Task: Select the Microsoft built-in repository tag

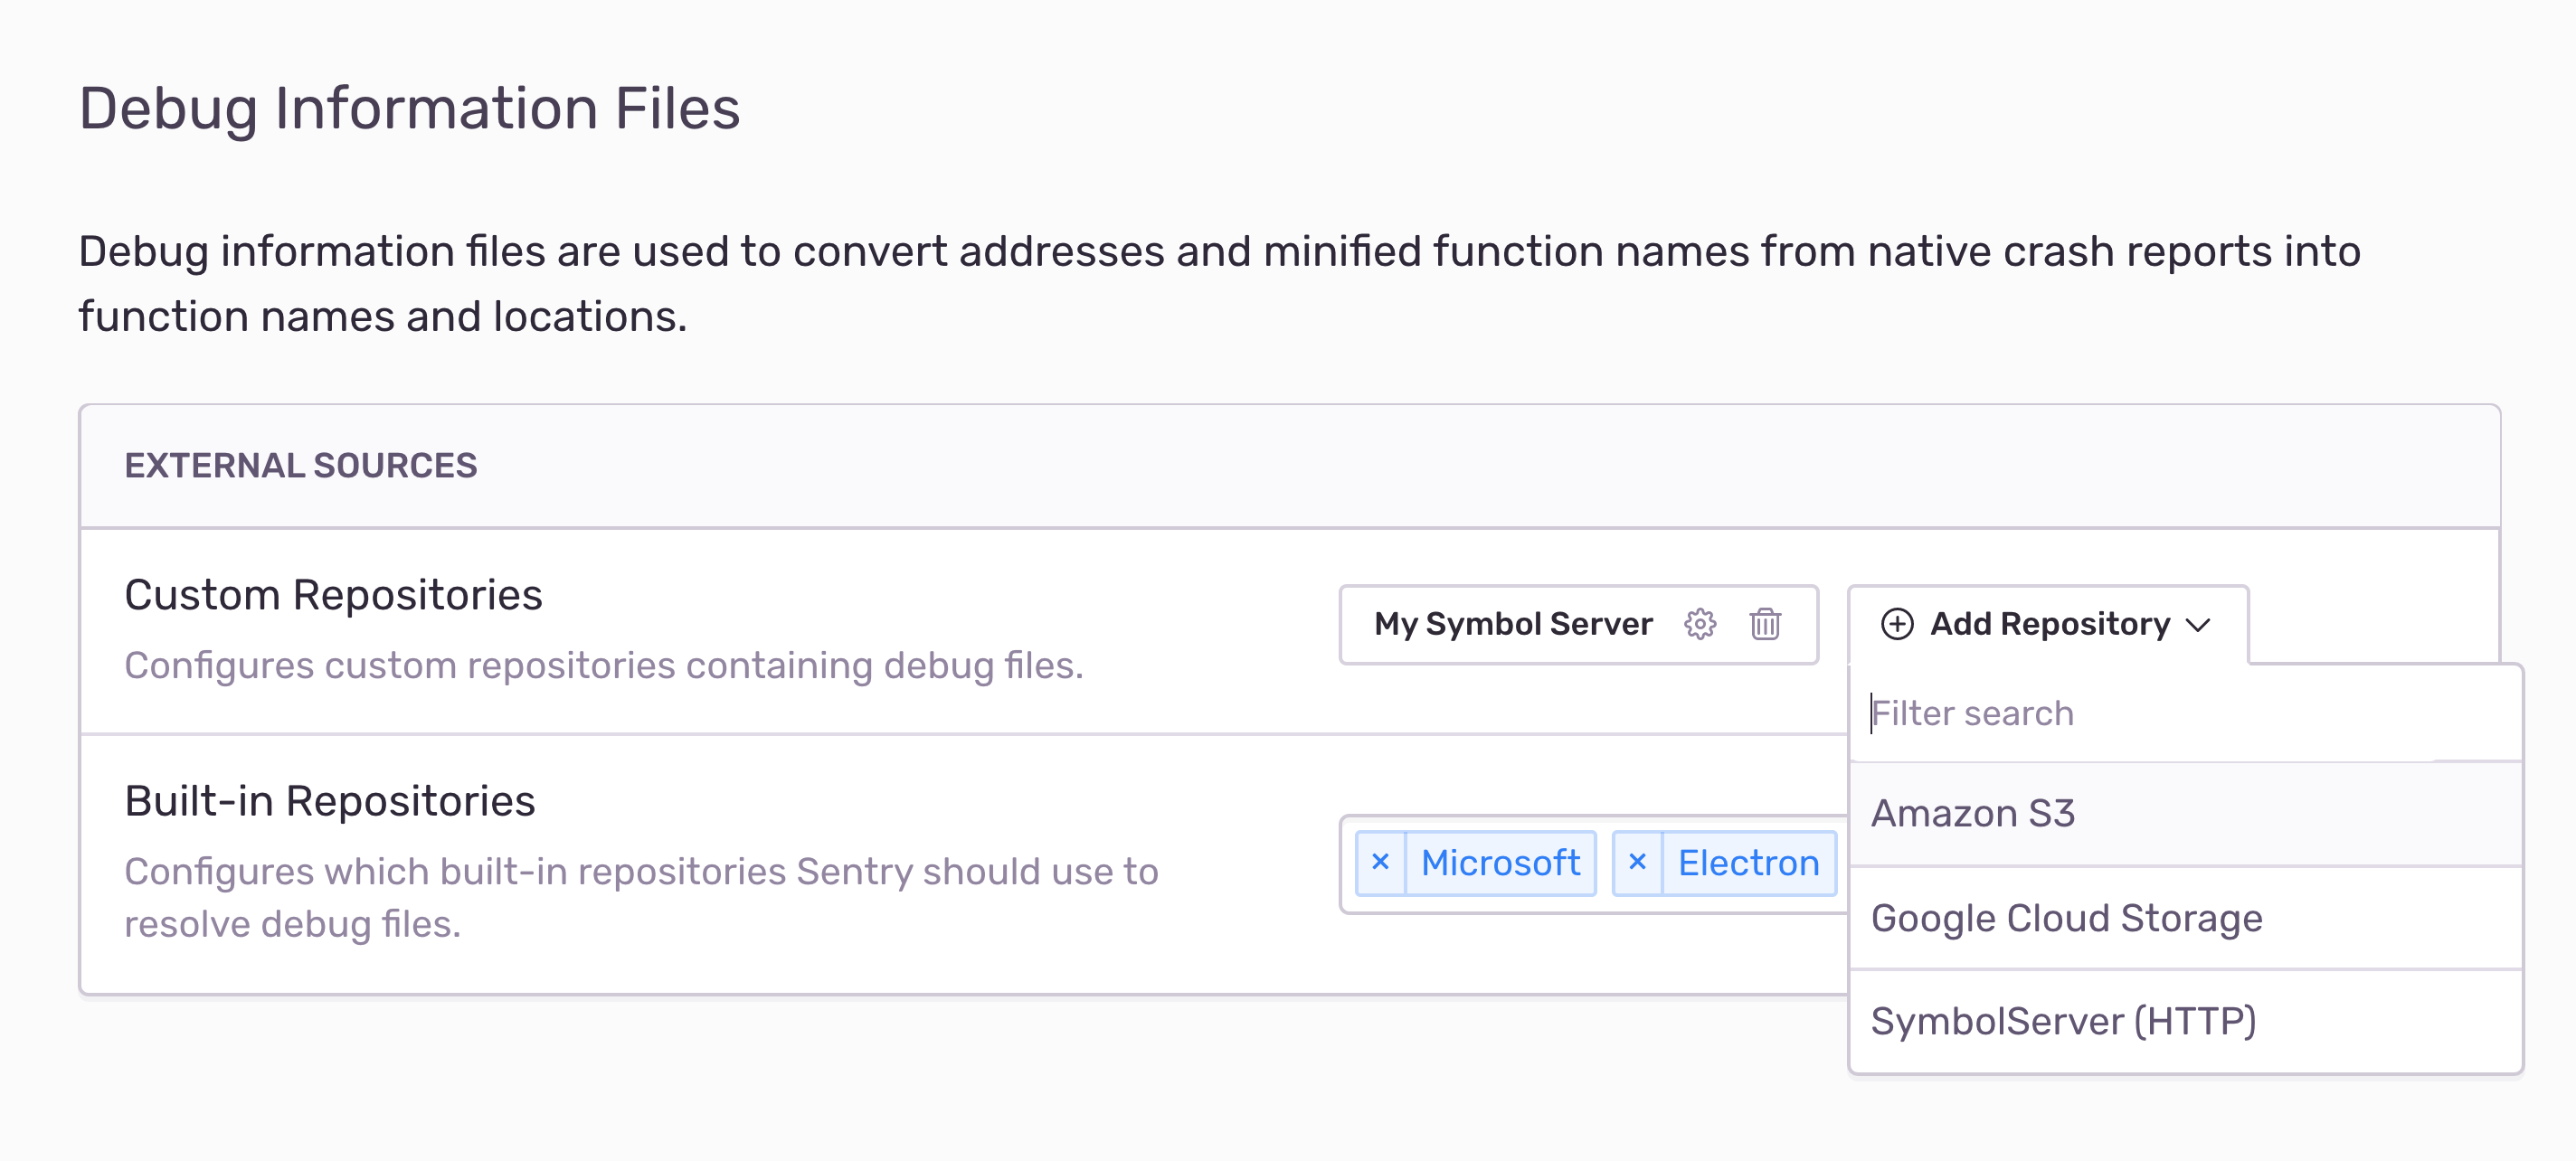Action: (1499, 862)
